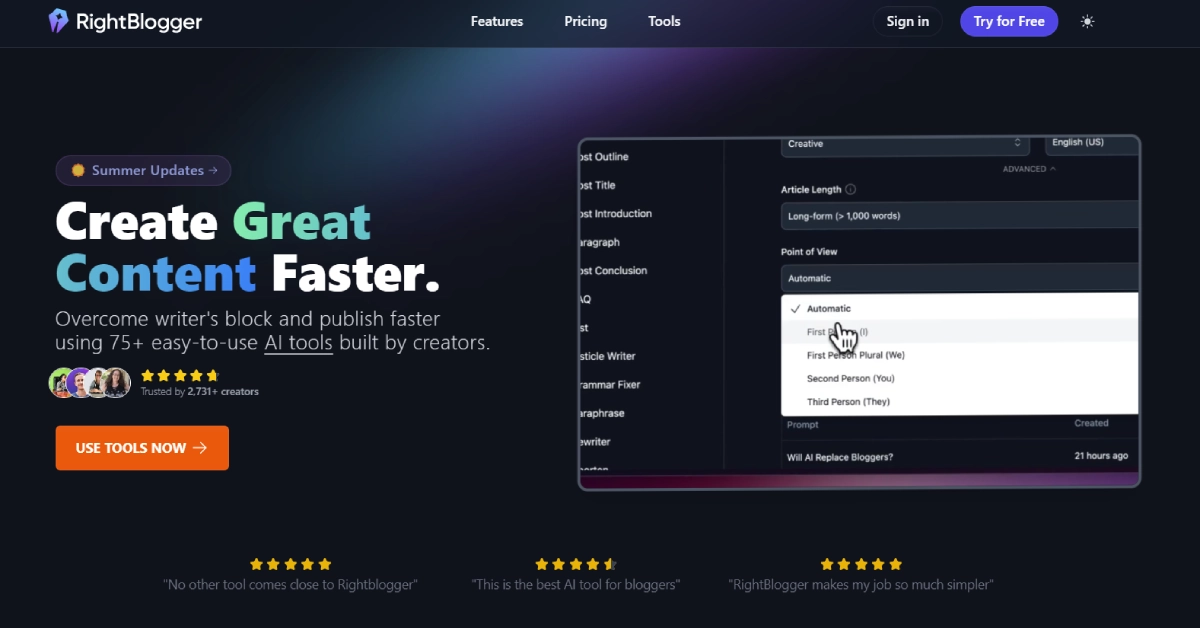Choose Second Person (You) option
Viewport: 1200px width, 628px height.
tap(850, 378)
